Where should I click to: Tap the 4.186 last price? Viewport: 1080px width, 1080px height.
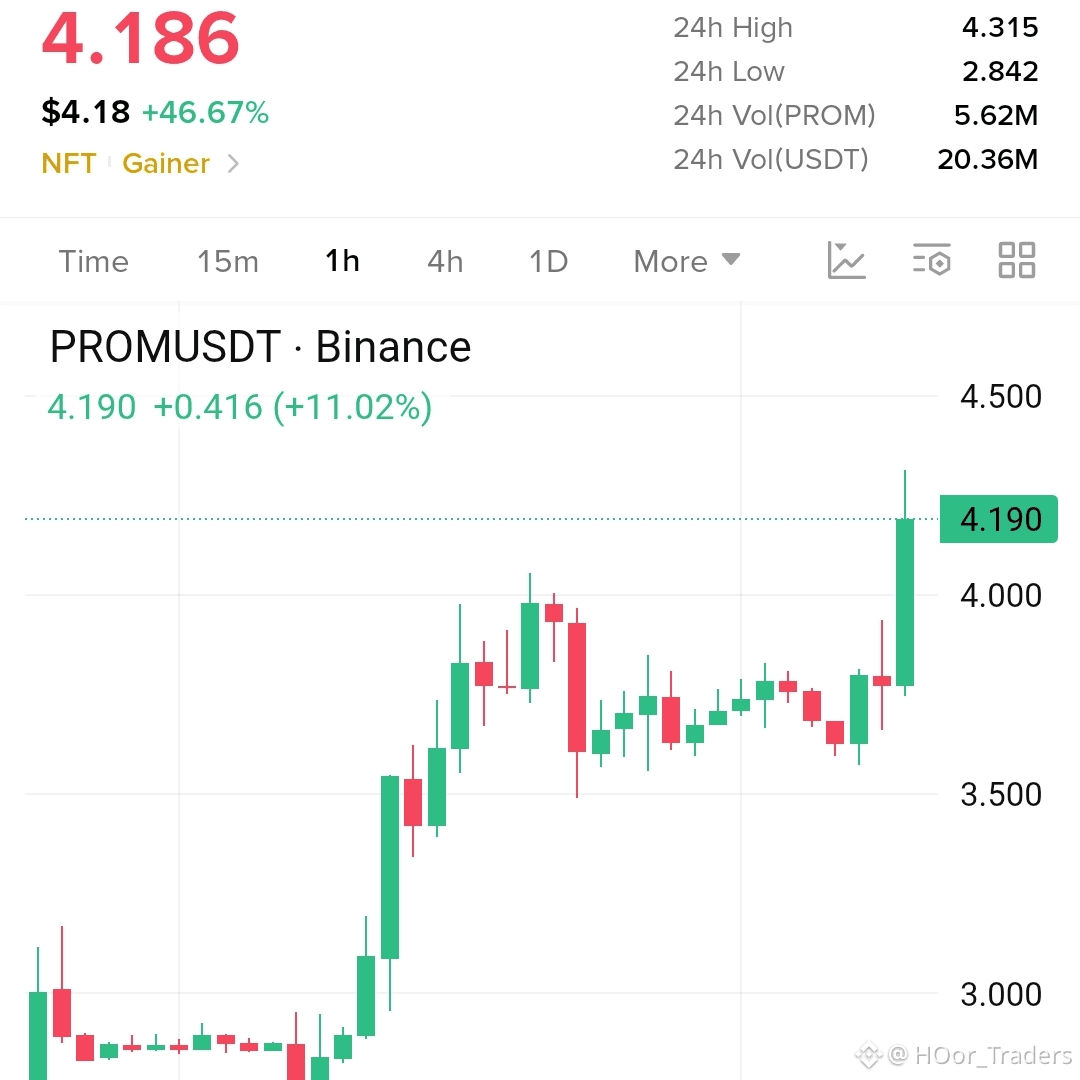pos(141,39)
